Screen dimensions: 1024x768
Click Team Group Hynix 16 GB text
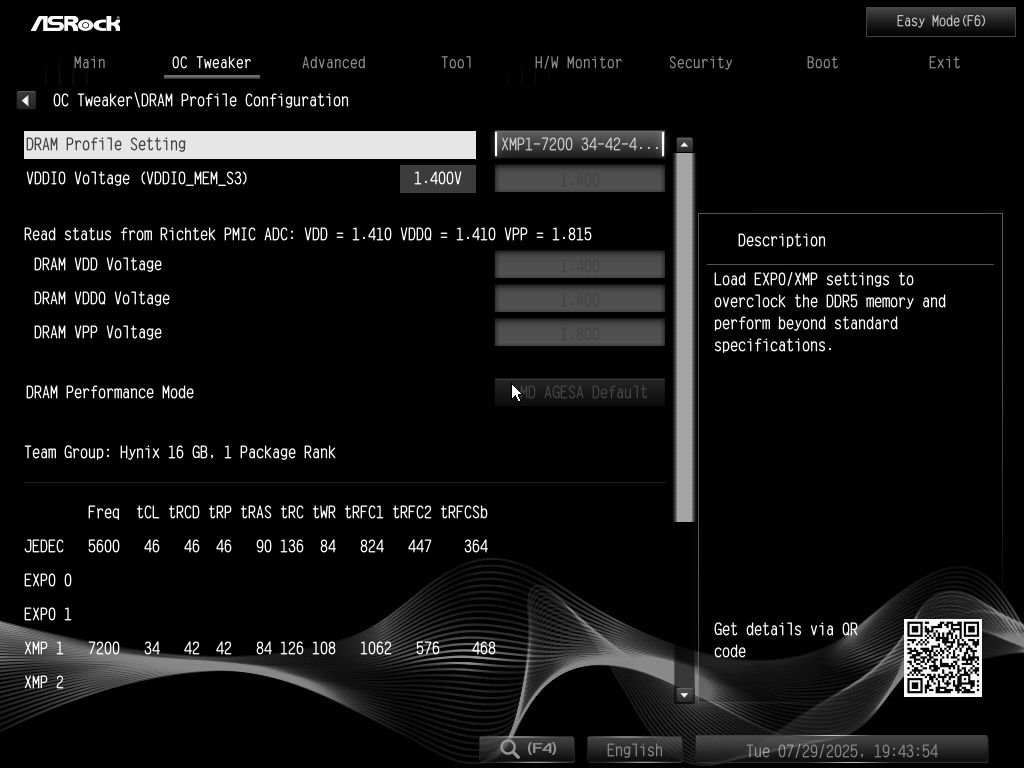180,452
